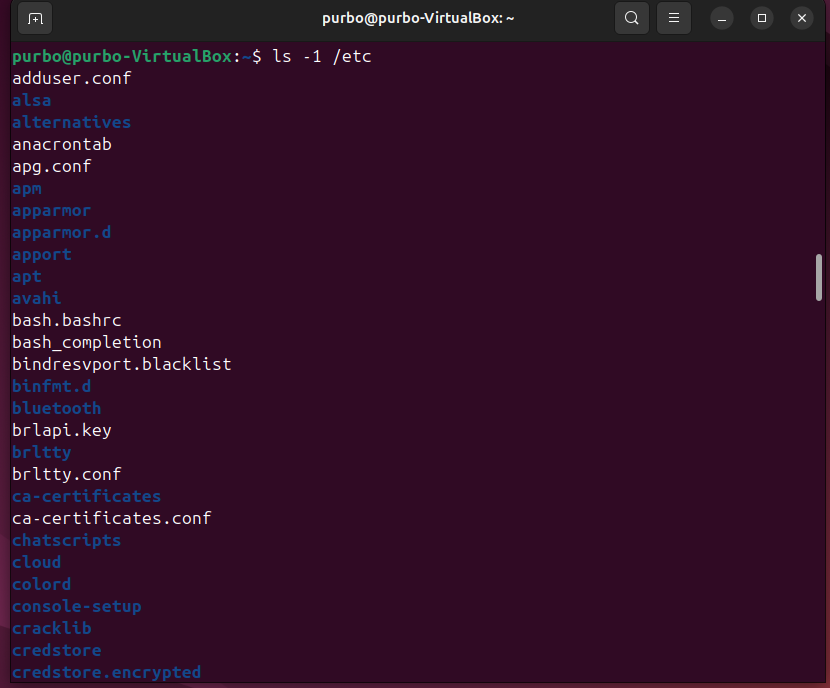The height and width of the screenshot is (688, 830).
Task: Click the anacrontab entry
Action: click(x=62, y=144)
